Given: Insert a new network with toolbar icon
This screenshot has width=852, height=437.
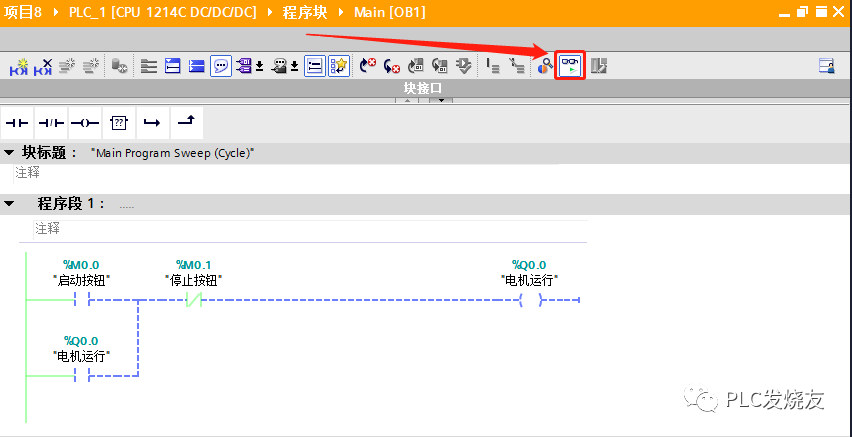Looking at the screenshot, I should [x=18, y=66].
